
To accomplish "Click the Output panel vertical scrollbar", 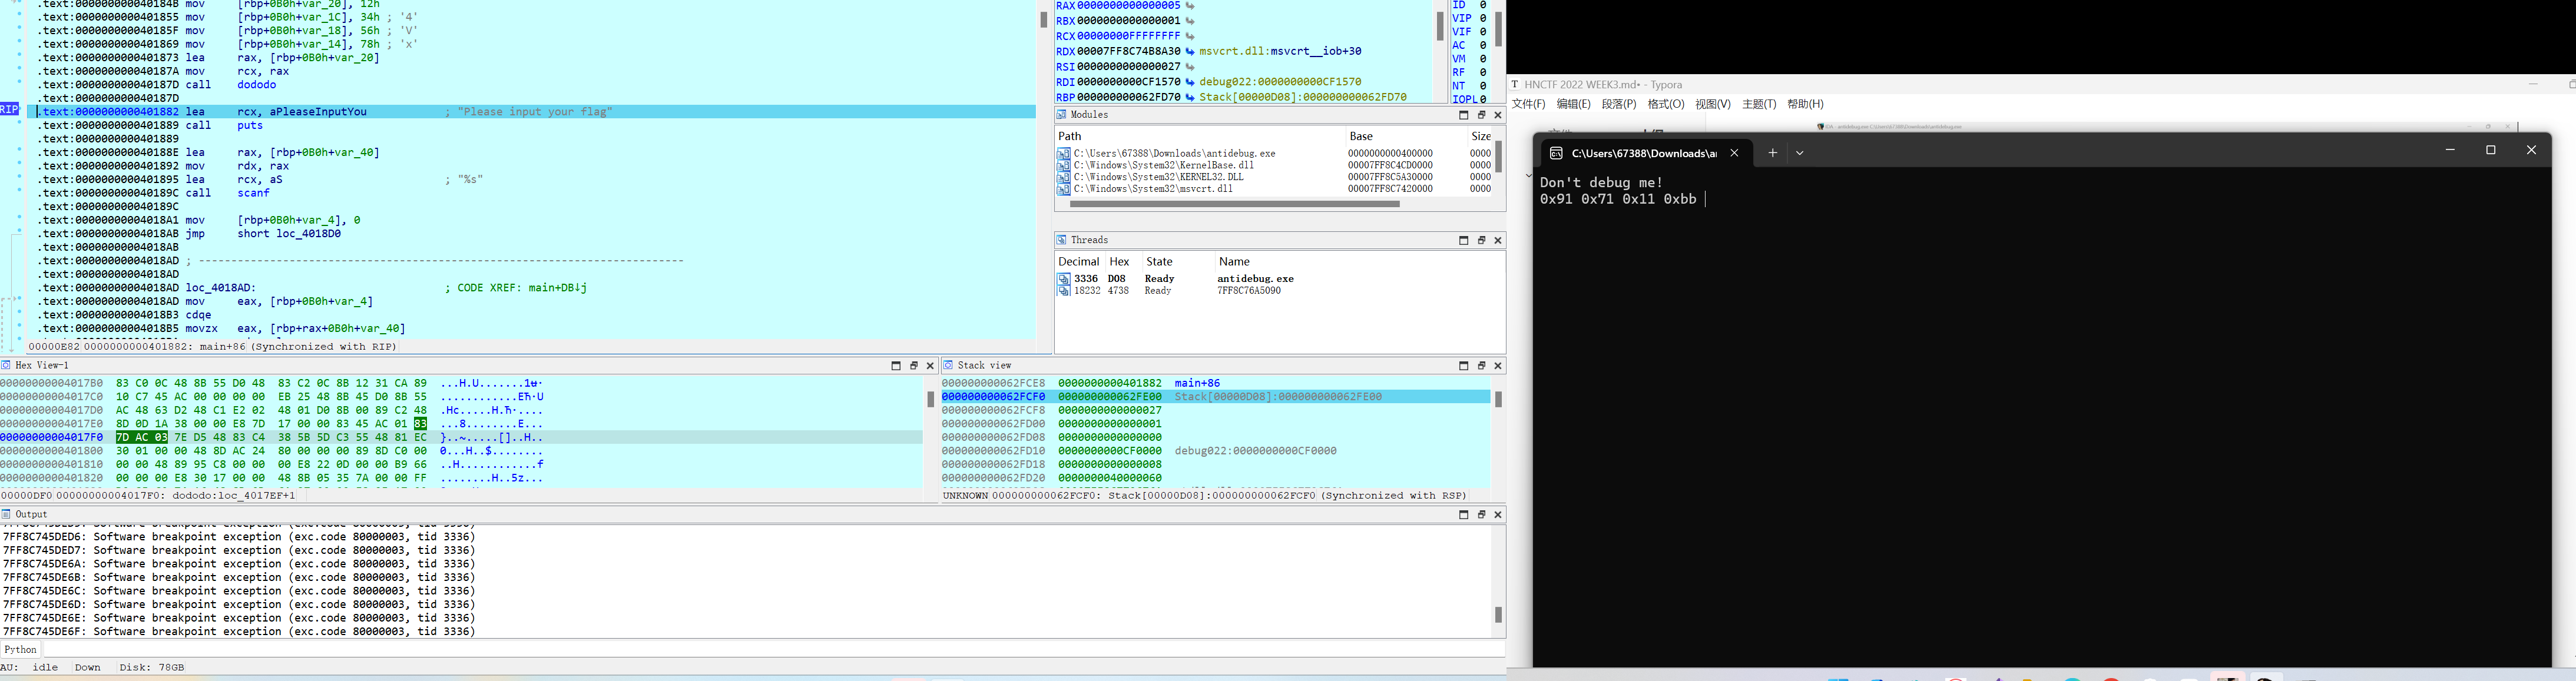I will point(1498,615).
